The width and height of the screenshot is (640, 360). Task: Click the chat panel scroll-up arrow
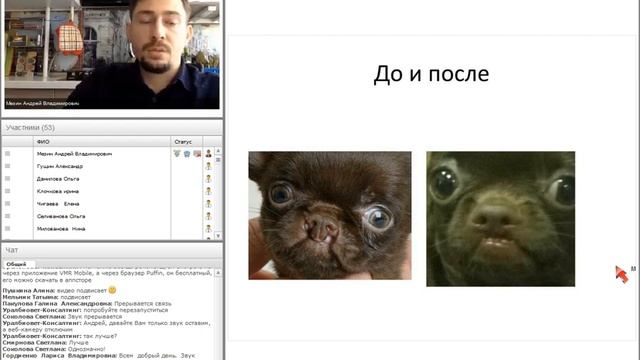[x=218, y=272]
